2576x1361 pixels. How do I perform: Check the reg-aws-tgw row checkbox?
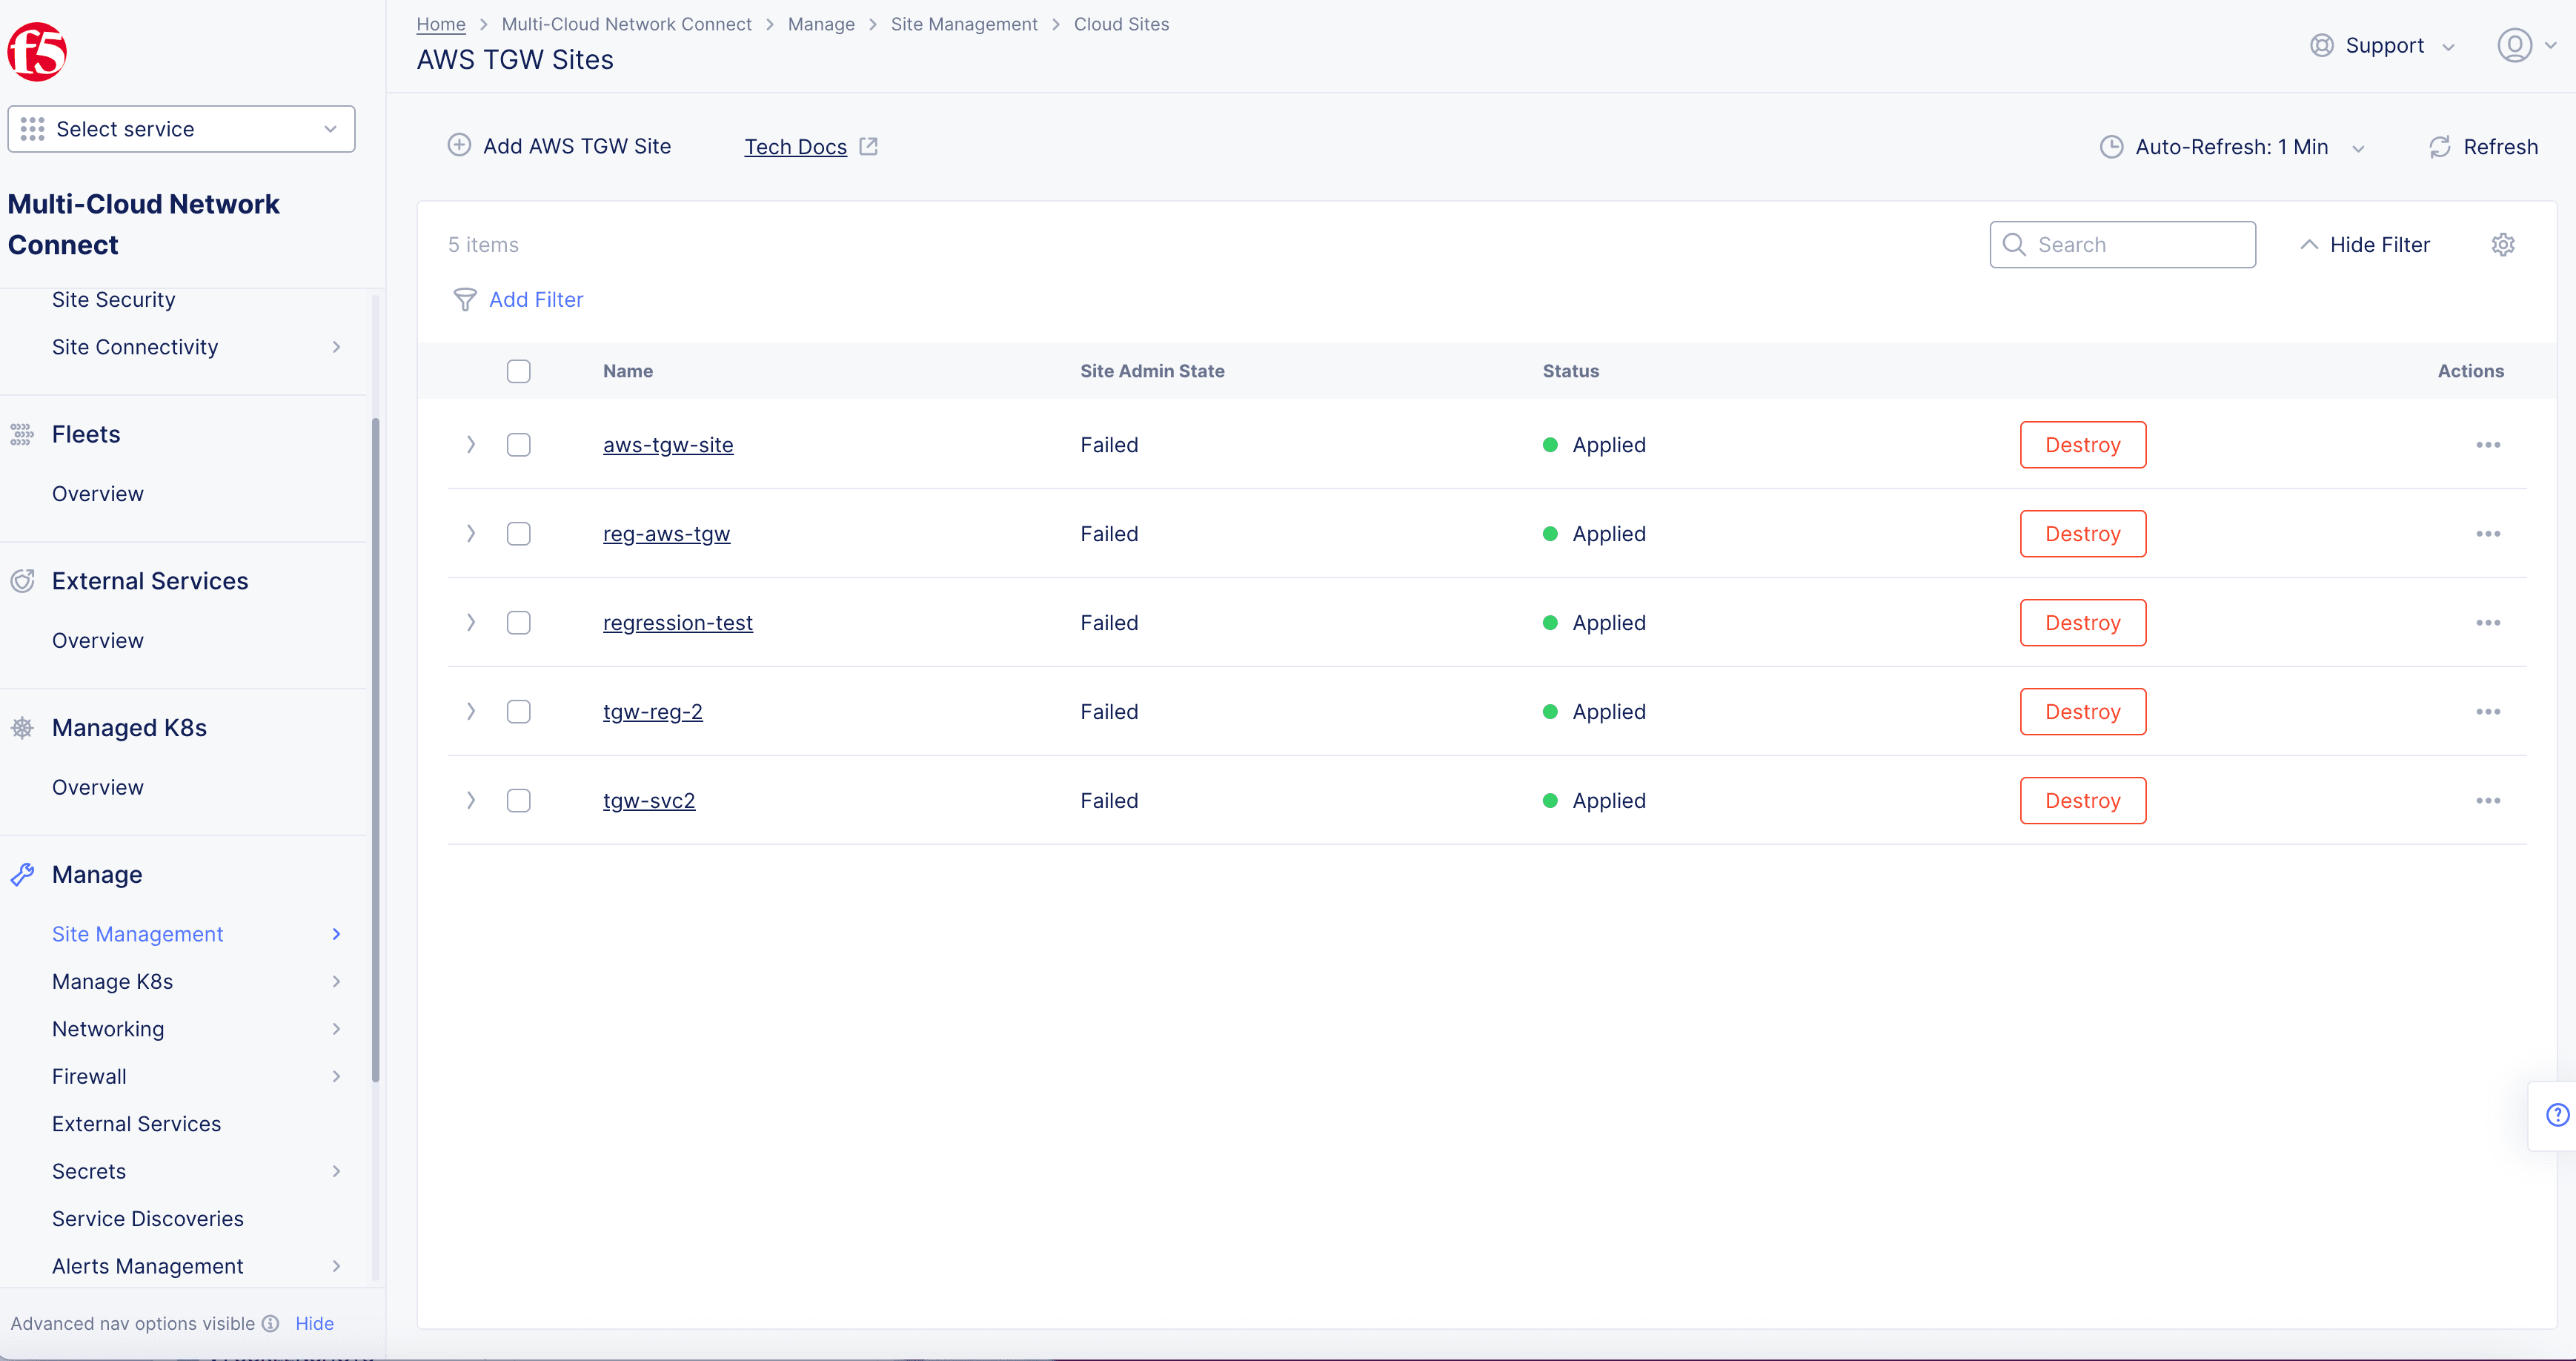pyautogui.click(x=518, y=534)
